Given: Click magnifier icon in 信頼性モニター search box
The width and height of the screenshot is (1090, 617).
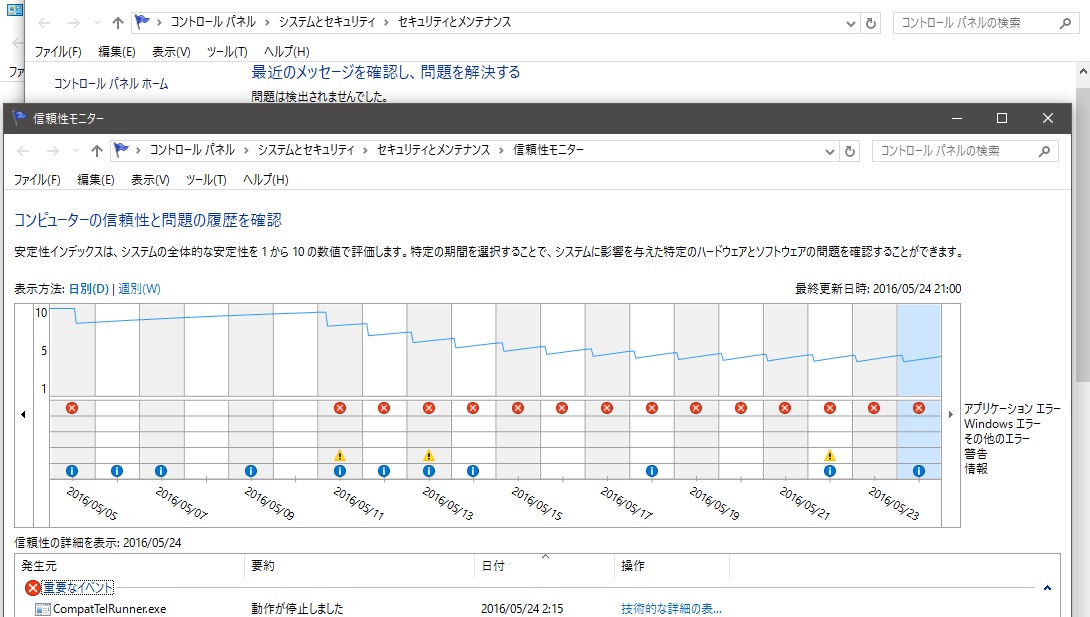Looking at the screenshot, I should (x=1043, y=151).
